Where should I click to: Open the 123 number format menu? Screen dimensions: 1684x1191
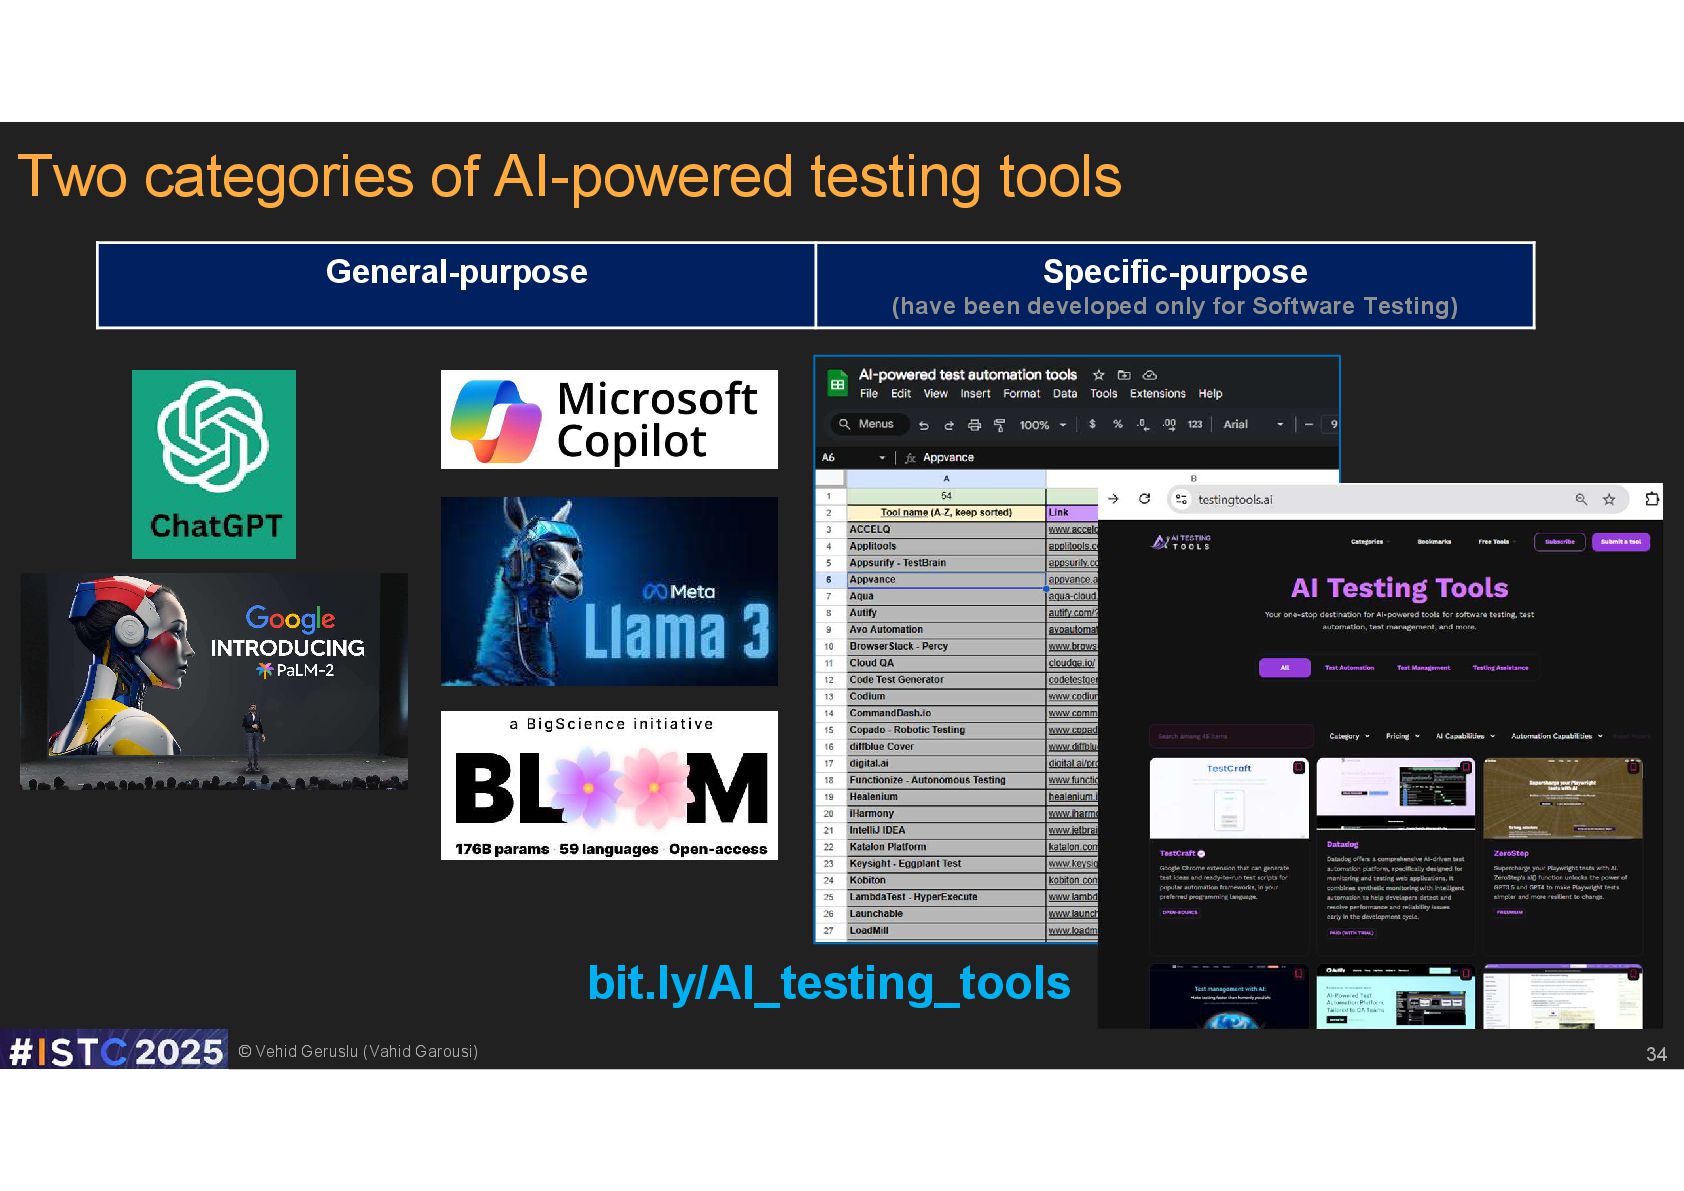coord(1195,424)
